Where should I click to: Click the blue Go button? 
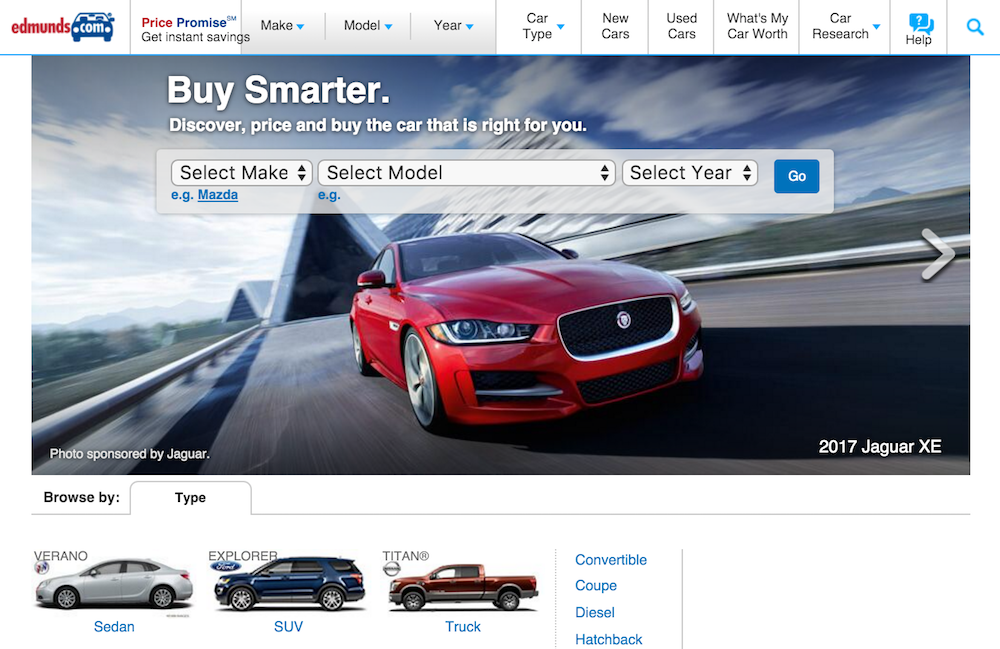797,176
